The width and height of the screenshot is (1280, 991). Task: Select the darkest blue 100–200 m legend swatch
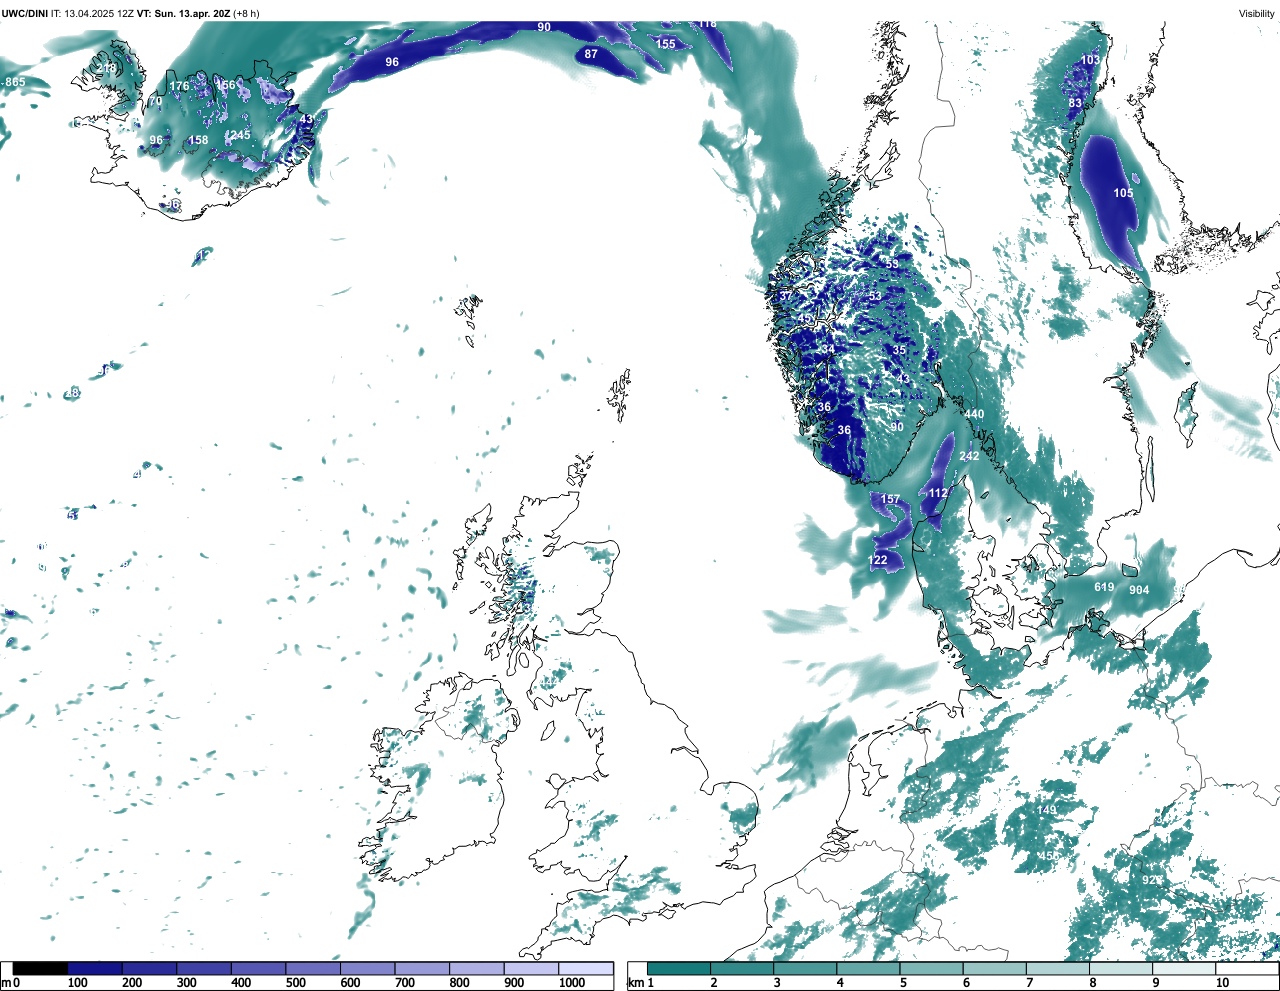95,968
